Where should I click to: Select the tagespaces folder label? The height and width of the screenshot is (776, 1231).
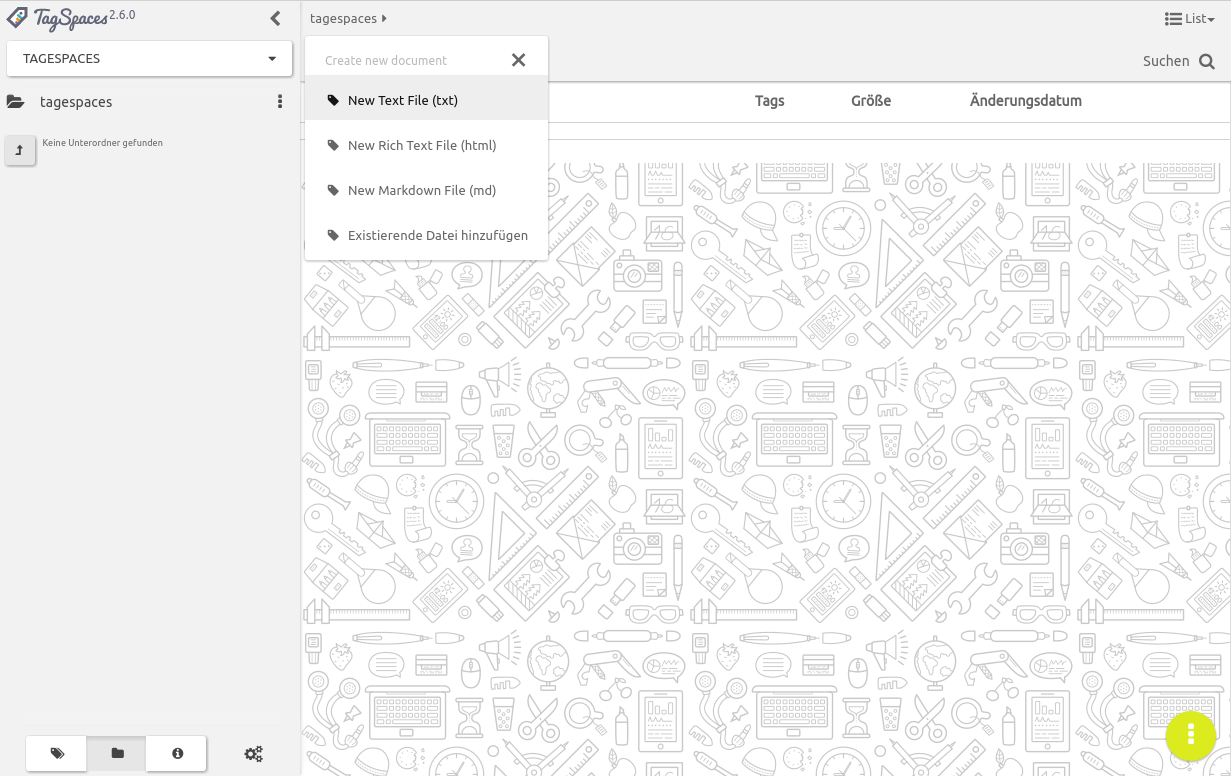(76, 102)
